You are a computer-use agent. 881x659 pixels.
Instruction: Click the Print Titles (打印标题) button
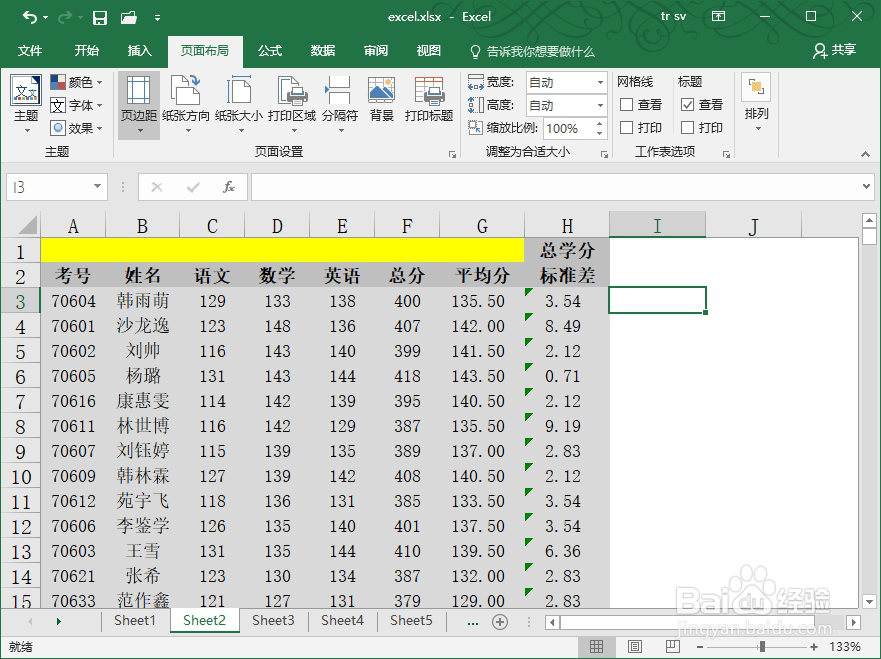pyautogui.click(x=429, y=99)
